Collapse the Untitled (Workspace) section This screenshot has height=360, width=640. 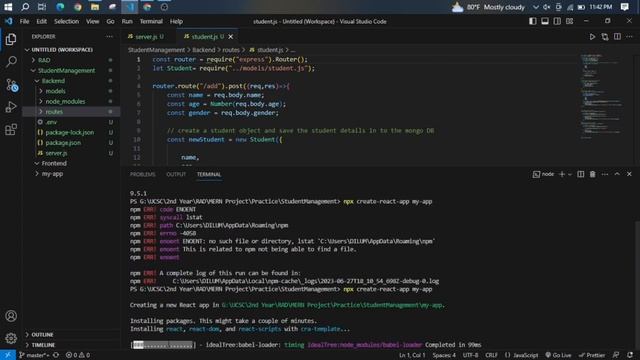coord(71,50)
